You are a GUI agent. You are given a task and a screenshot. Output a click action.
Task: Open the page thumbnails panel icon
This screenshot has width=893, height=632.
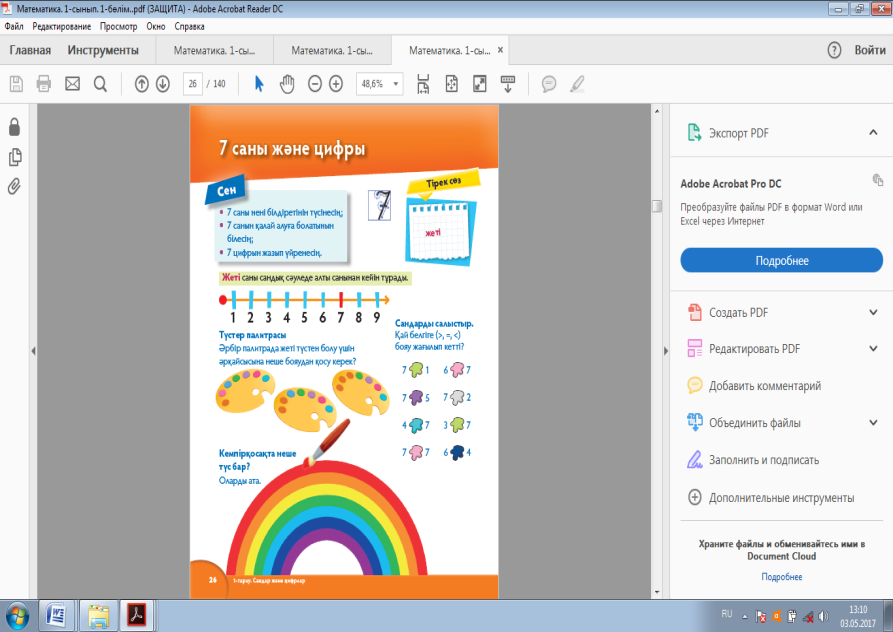[x=15, y=157]
